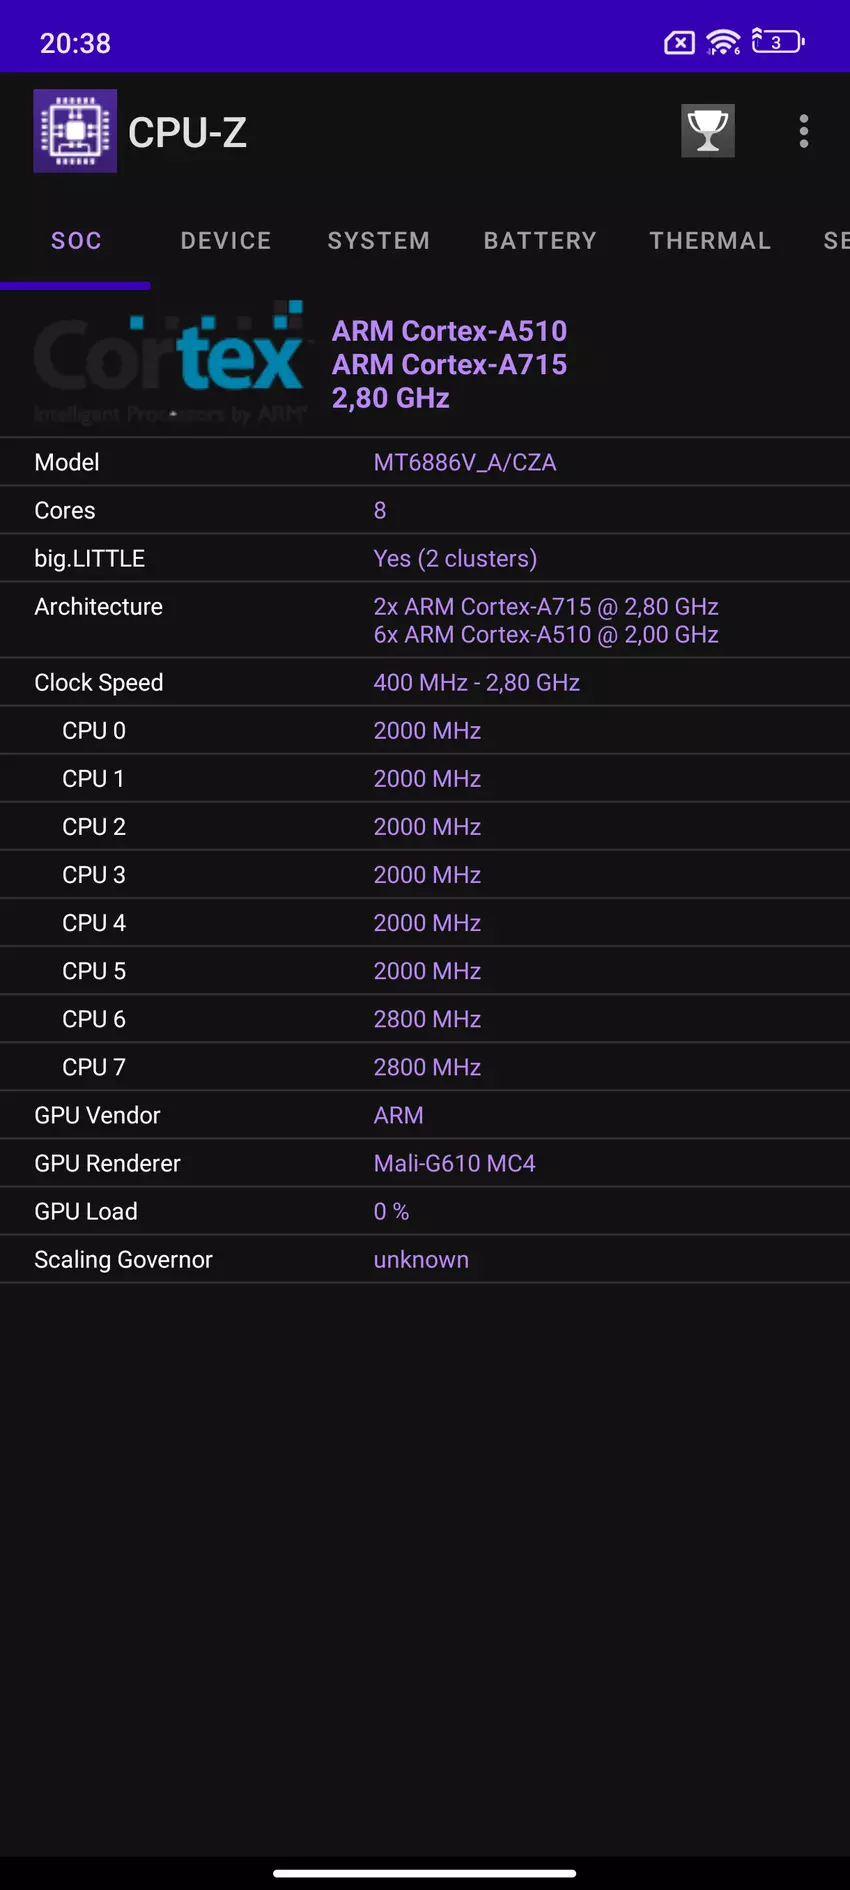This screenshot has height=1890, width=850.
Task: Tap the CPU-Z app logo icon
Action: point(75,131)
